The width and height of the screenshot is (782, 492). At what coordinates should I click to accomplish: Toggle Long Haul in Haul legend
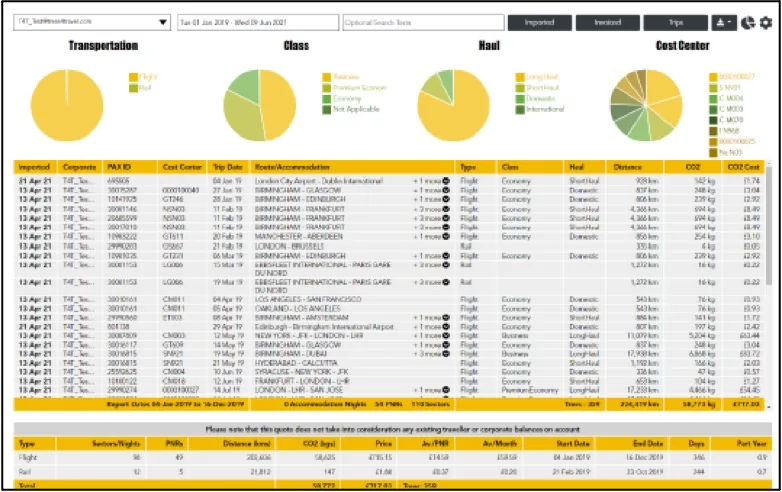(537, 77)
